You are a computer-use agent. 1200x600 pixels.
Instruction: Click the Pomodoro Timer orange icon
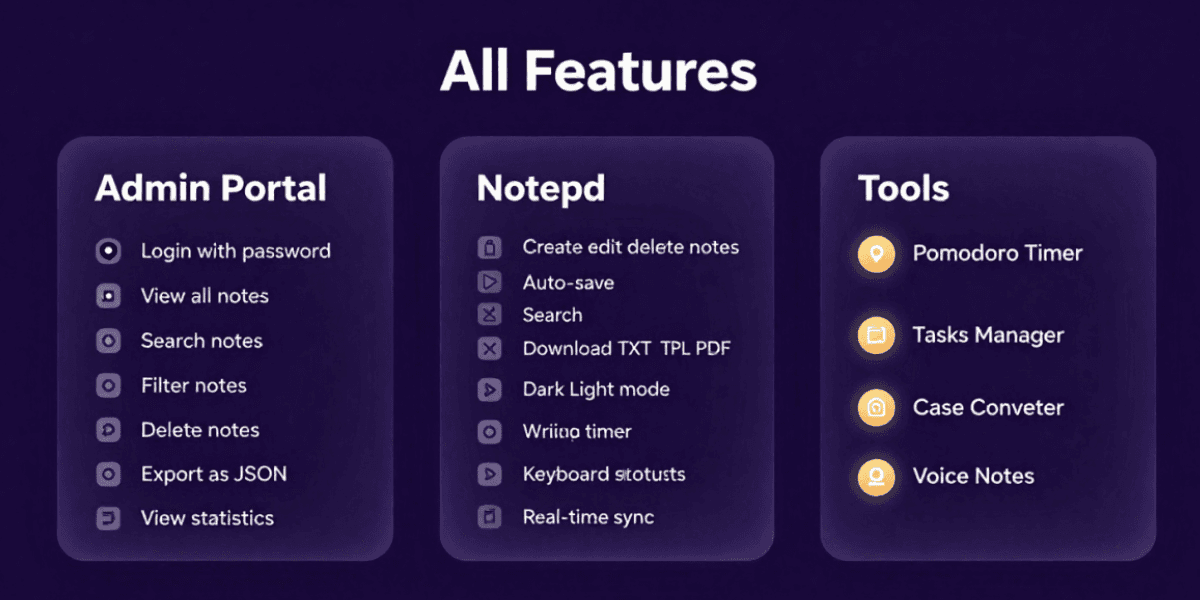pos(876,254)
